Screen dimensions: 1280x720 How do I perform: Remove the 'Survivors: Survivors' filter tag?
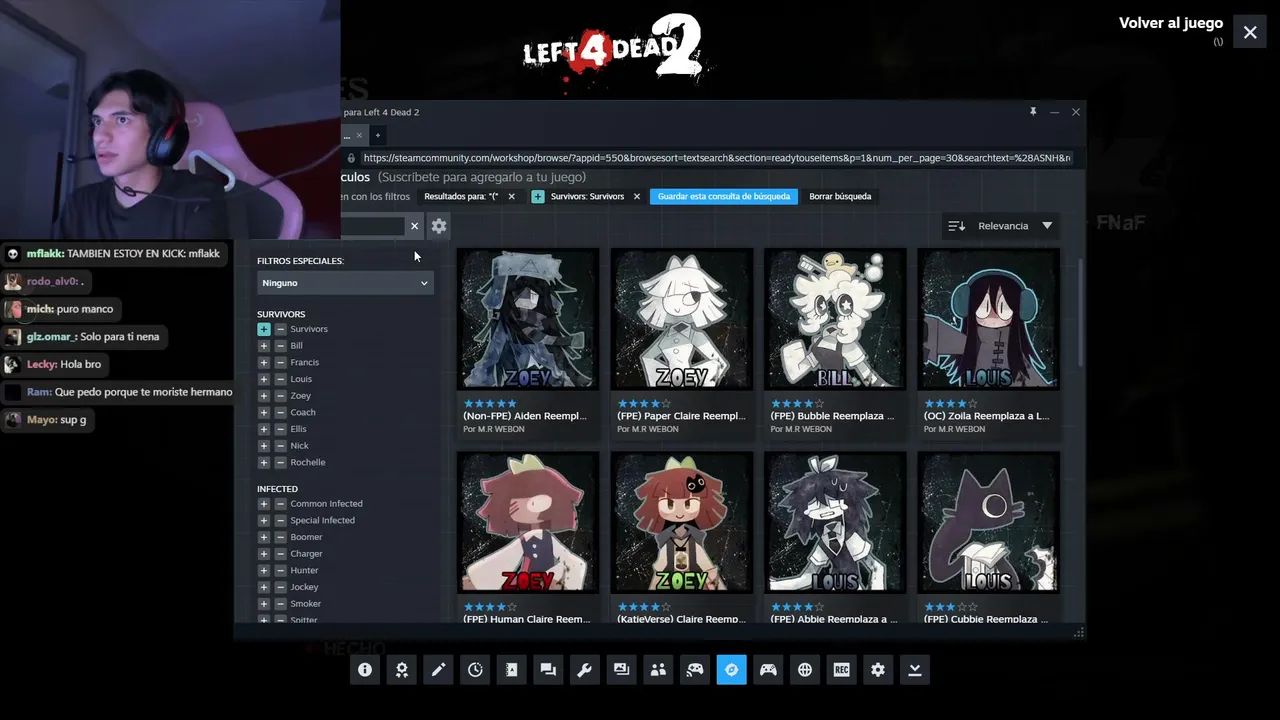coord(636,196)
